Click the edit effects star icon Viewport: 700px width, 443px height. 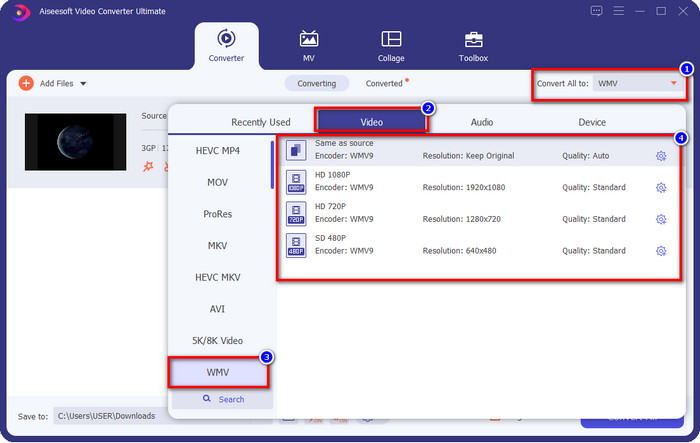[x=148, y=167]
